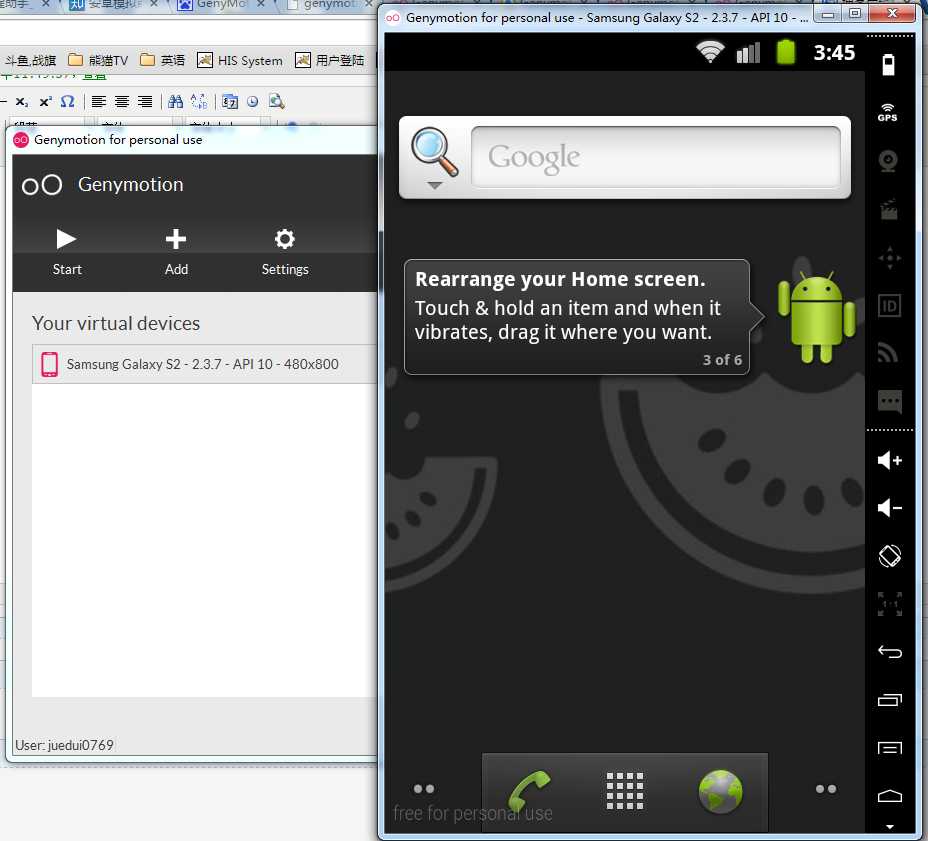Click the volume up button in sidebar
The image size is (928, 841).
coord(890,460)
